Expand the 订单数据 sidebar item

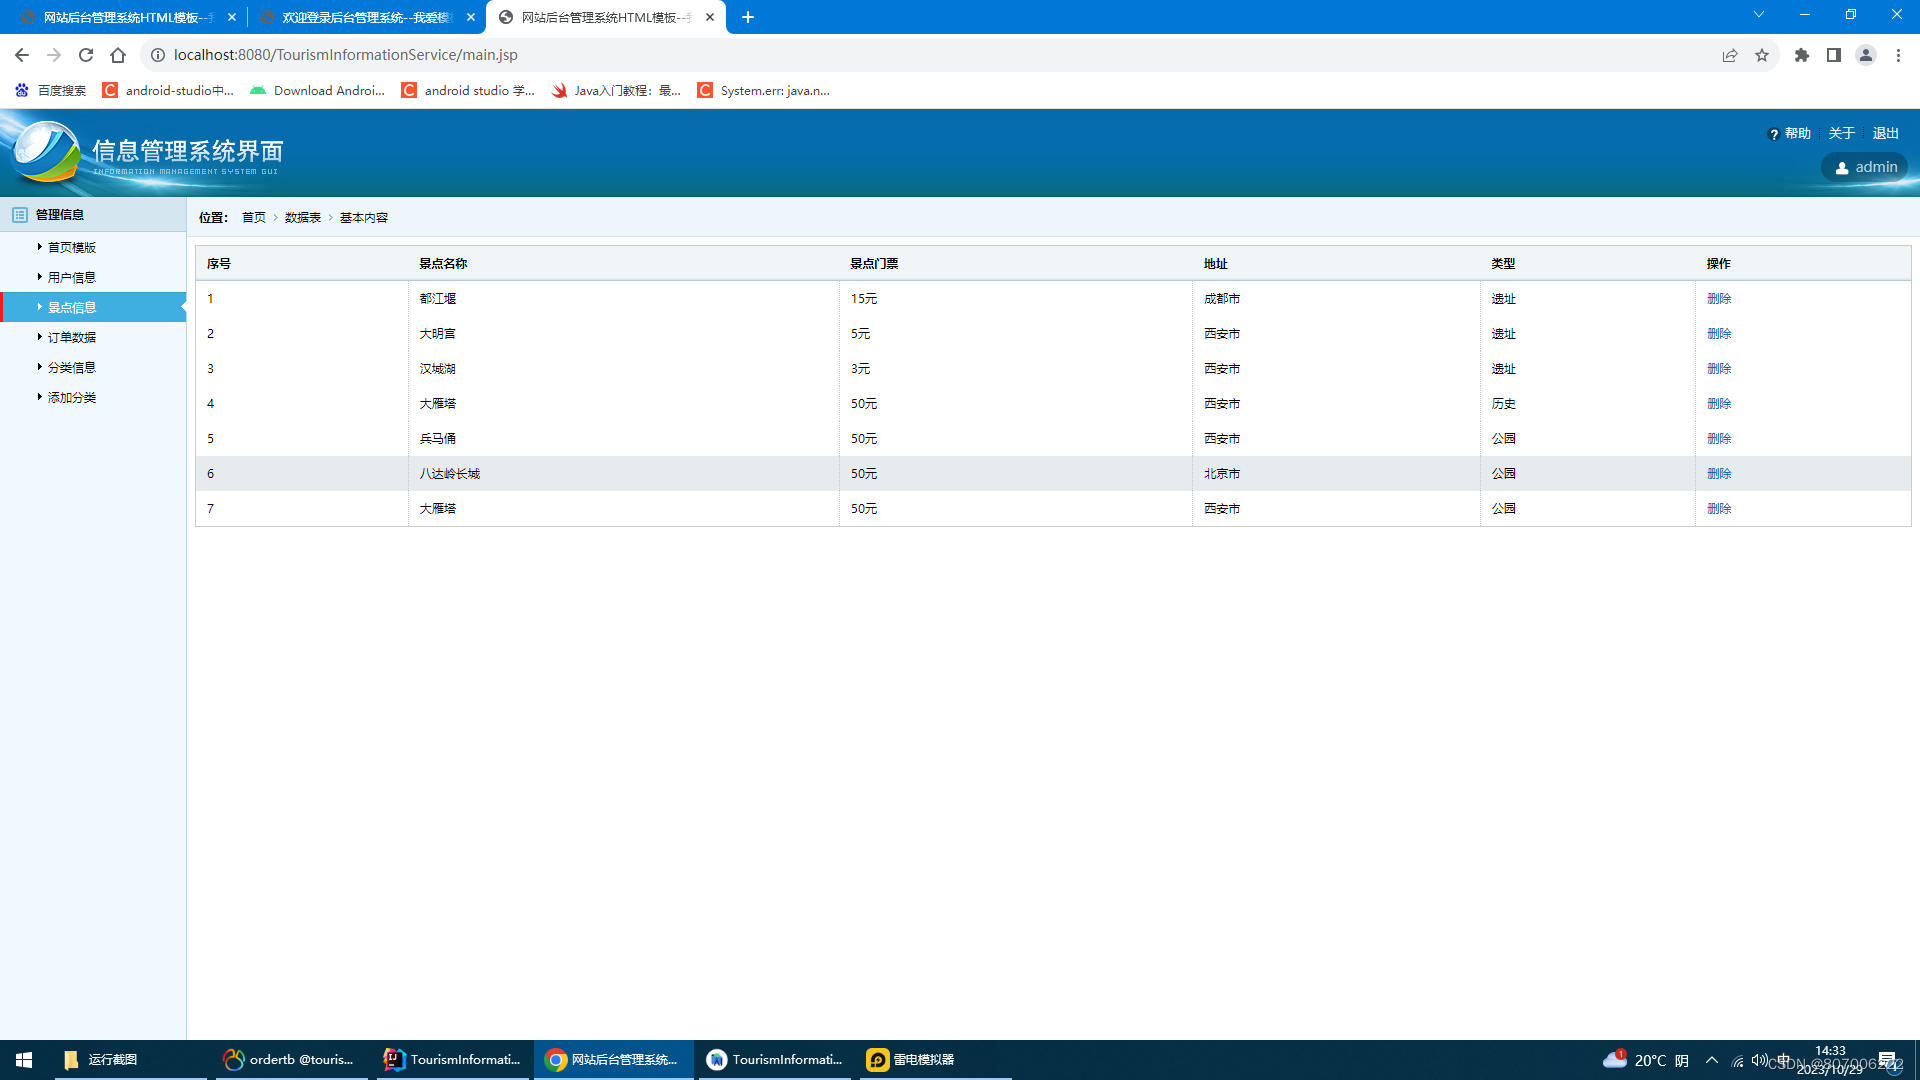72,337
